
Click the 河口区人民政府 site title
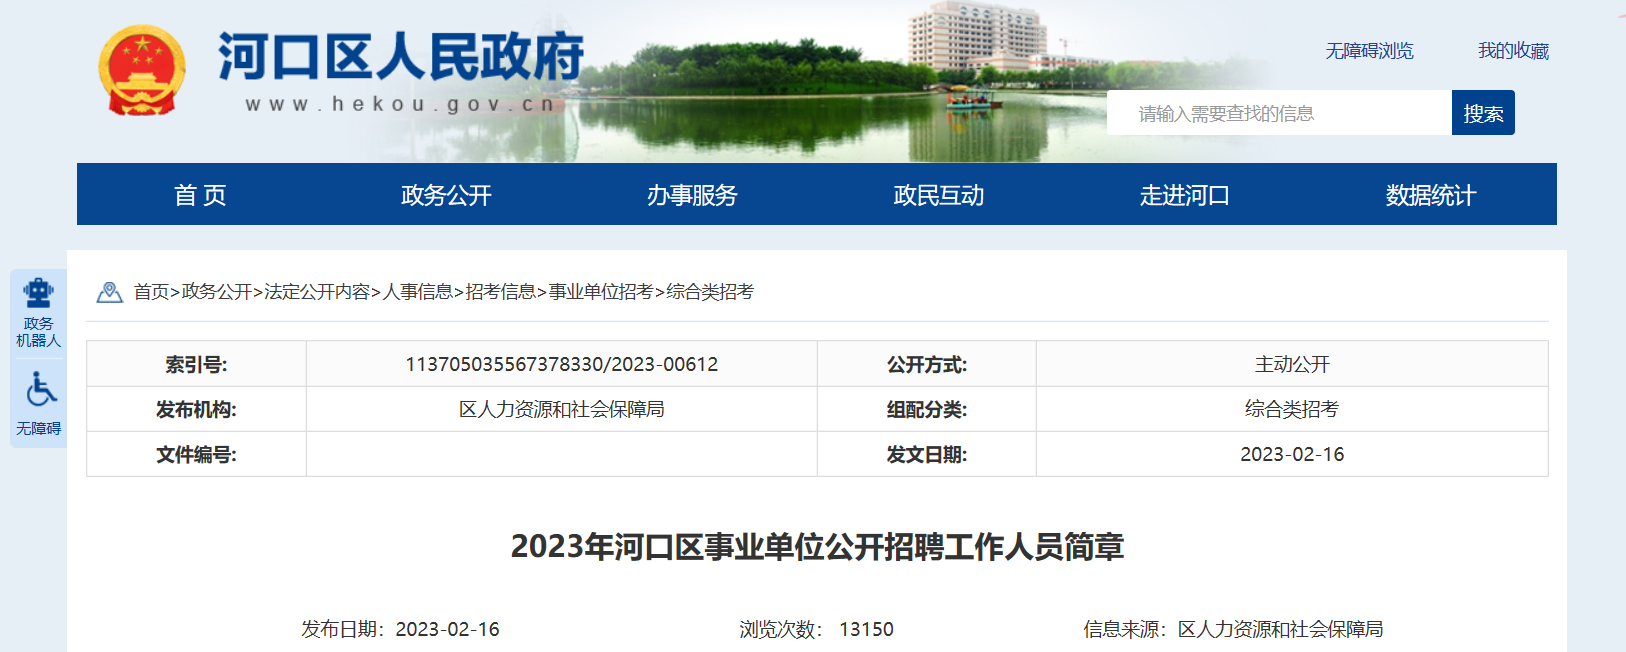tap(401, 56)
